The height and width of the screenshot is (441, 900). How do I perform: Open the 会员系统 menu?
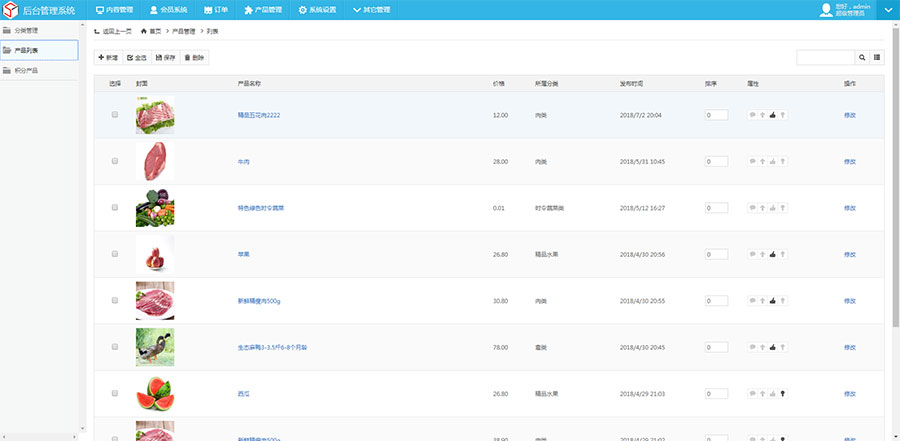pos(168,10)
